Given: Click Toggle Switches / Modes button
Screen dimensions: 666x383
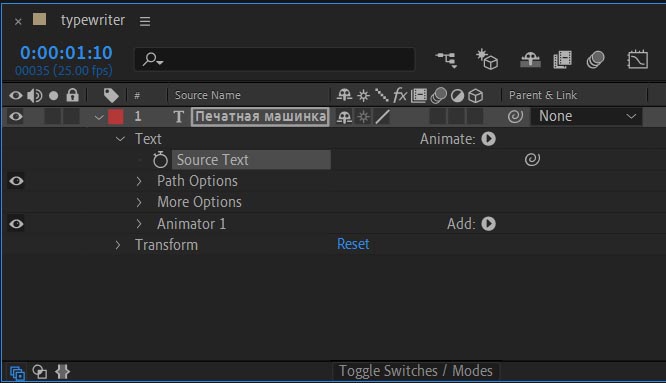Looking at the screenshot, I should tap(415, 371).
